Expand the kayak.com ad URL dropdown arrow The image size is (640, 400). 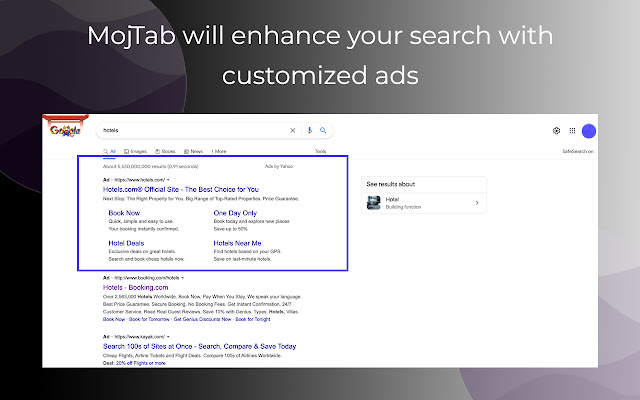click(168, 337)
